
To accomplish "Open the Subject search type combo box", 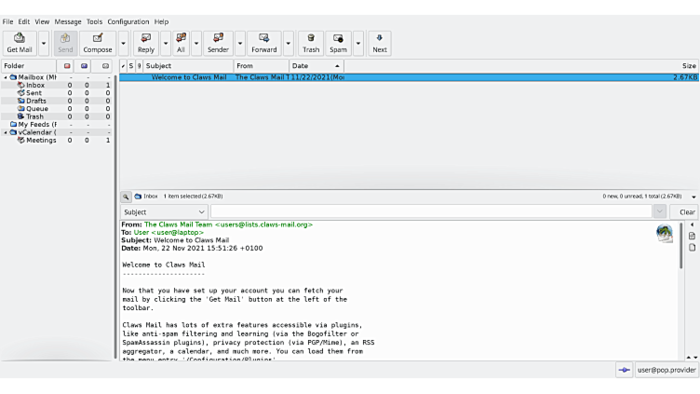I will click(163, 212).
